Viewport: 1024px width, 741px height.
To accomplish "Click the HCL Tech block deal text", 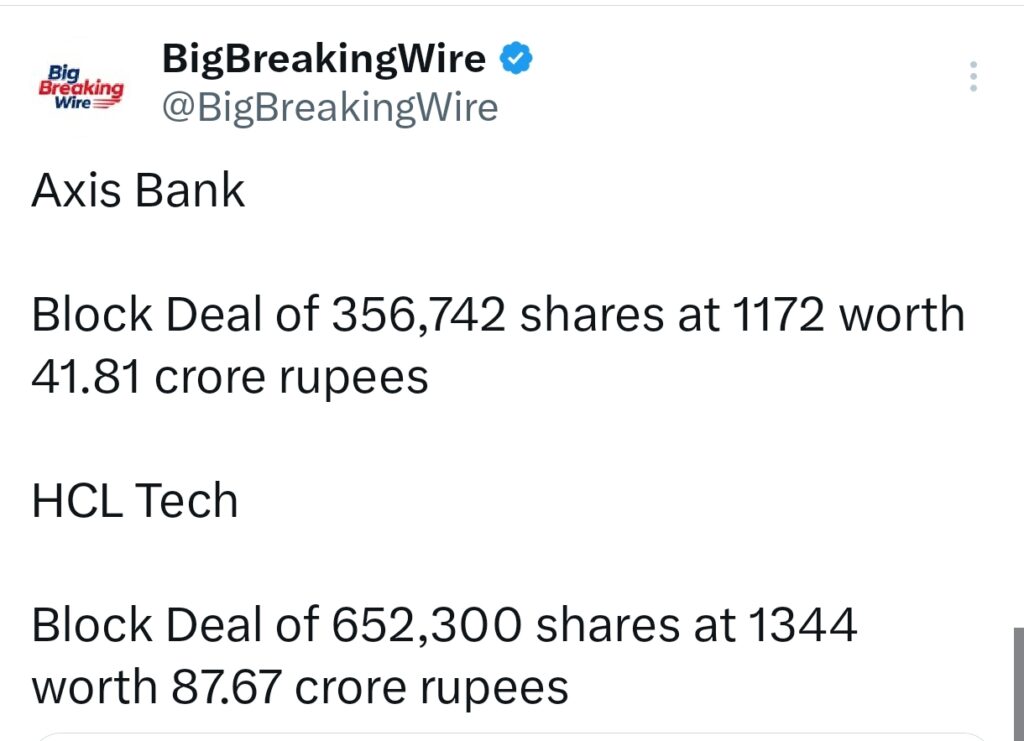I will [445, 655].
